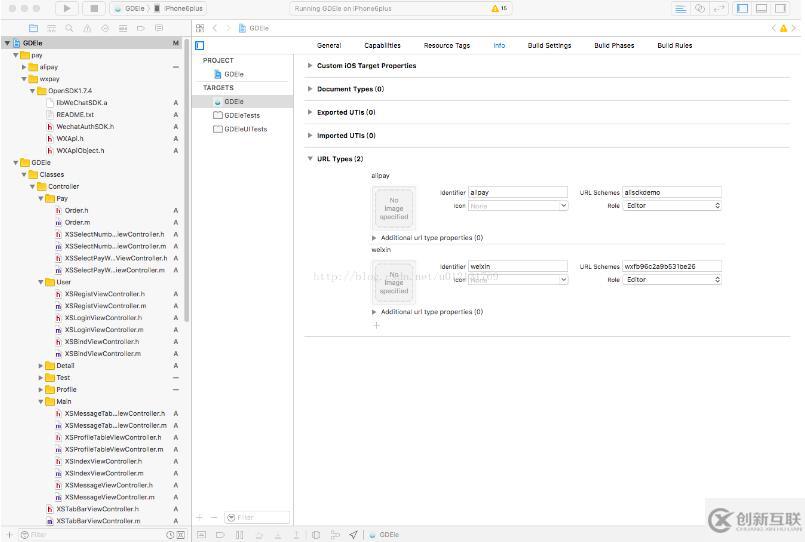
Task: Expand the Detail folder in navigator
Action: (x=41, y=366)
